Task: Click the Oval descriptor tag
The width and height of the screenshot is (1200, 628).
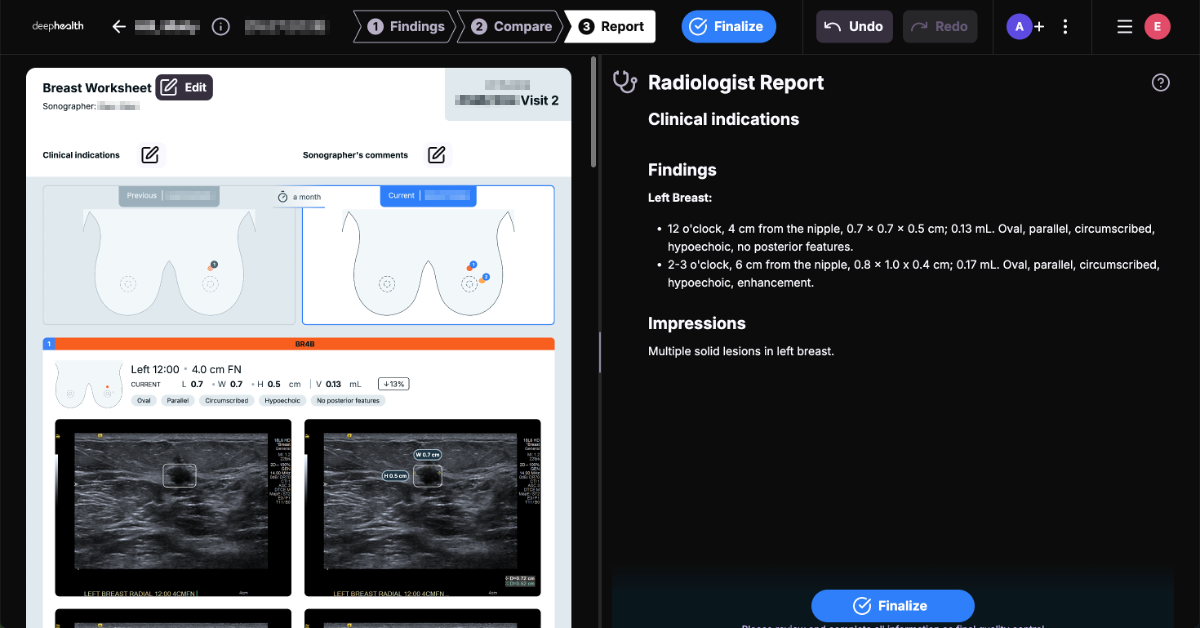Action: pos(145,401)
